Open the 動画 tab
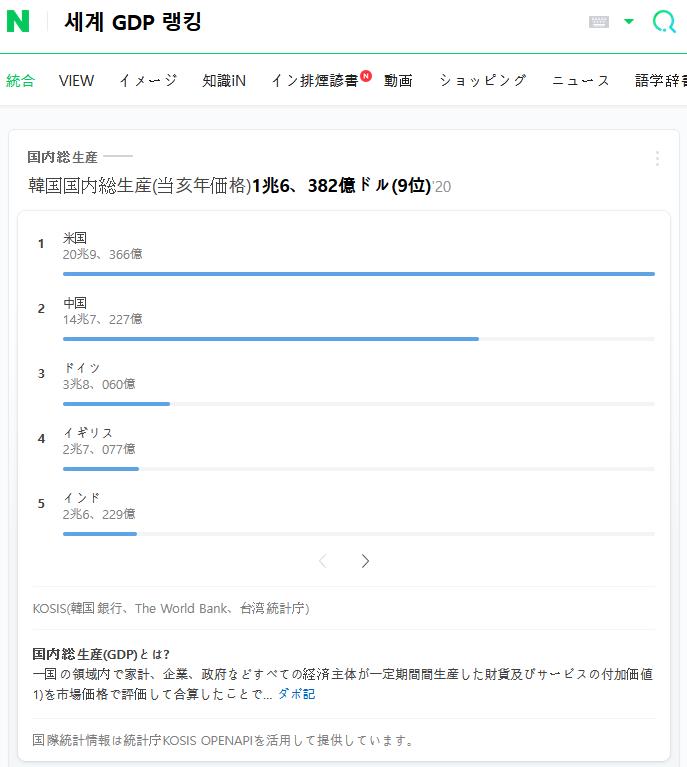Screen dimensions: 687x767 point(398,80)
